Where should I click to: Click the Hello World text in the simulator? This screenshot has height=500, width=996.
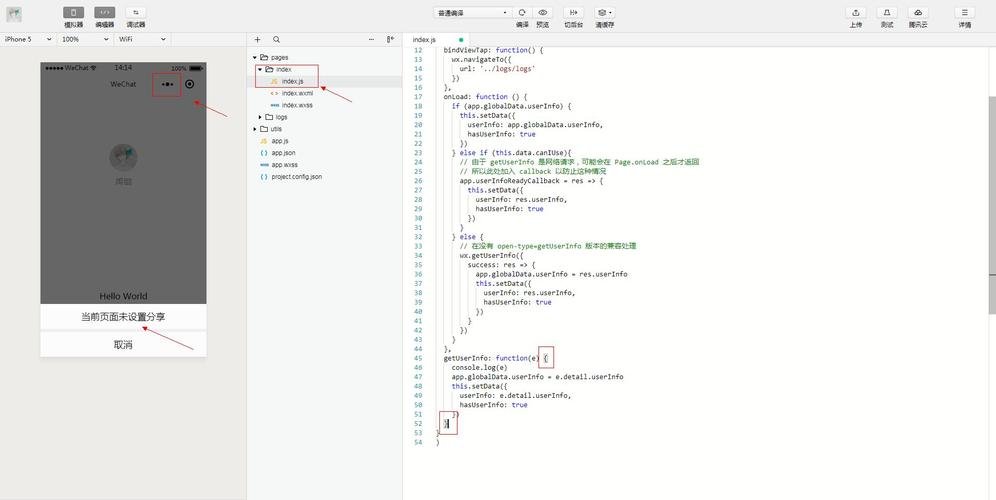point(123,296)
